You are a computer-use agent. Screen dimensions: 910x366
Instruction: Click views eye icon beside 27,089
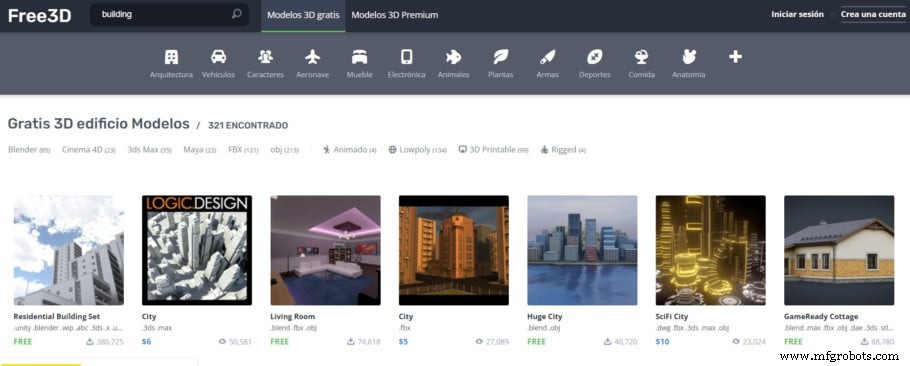(x=479, y=342)
